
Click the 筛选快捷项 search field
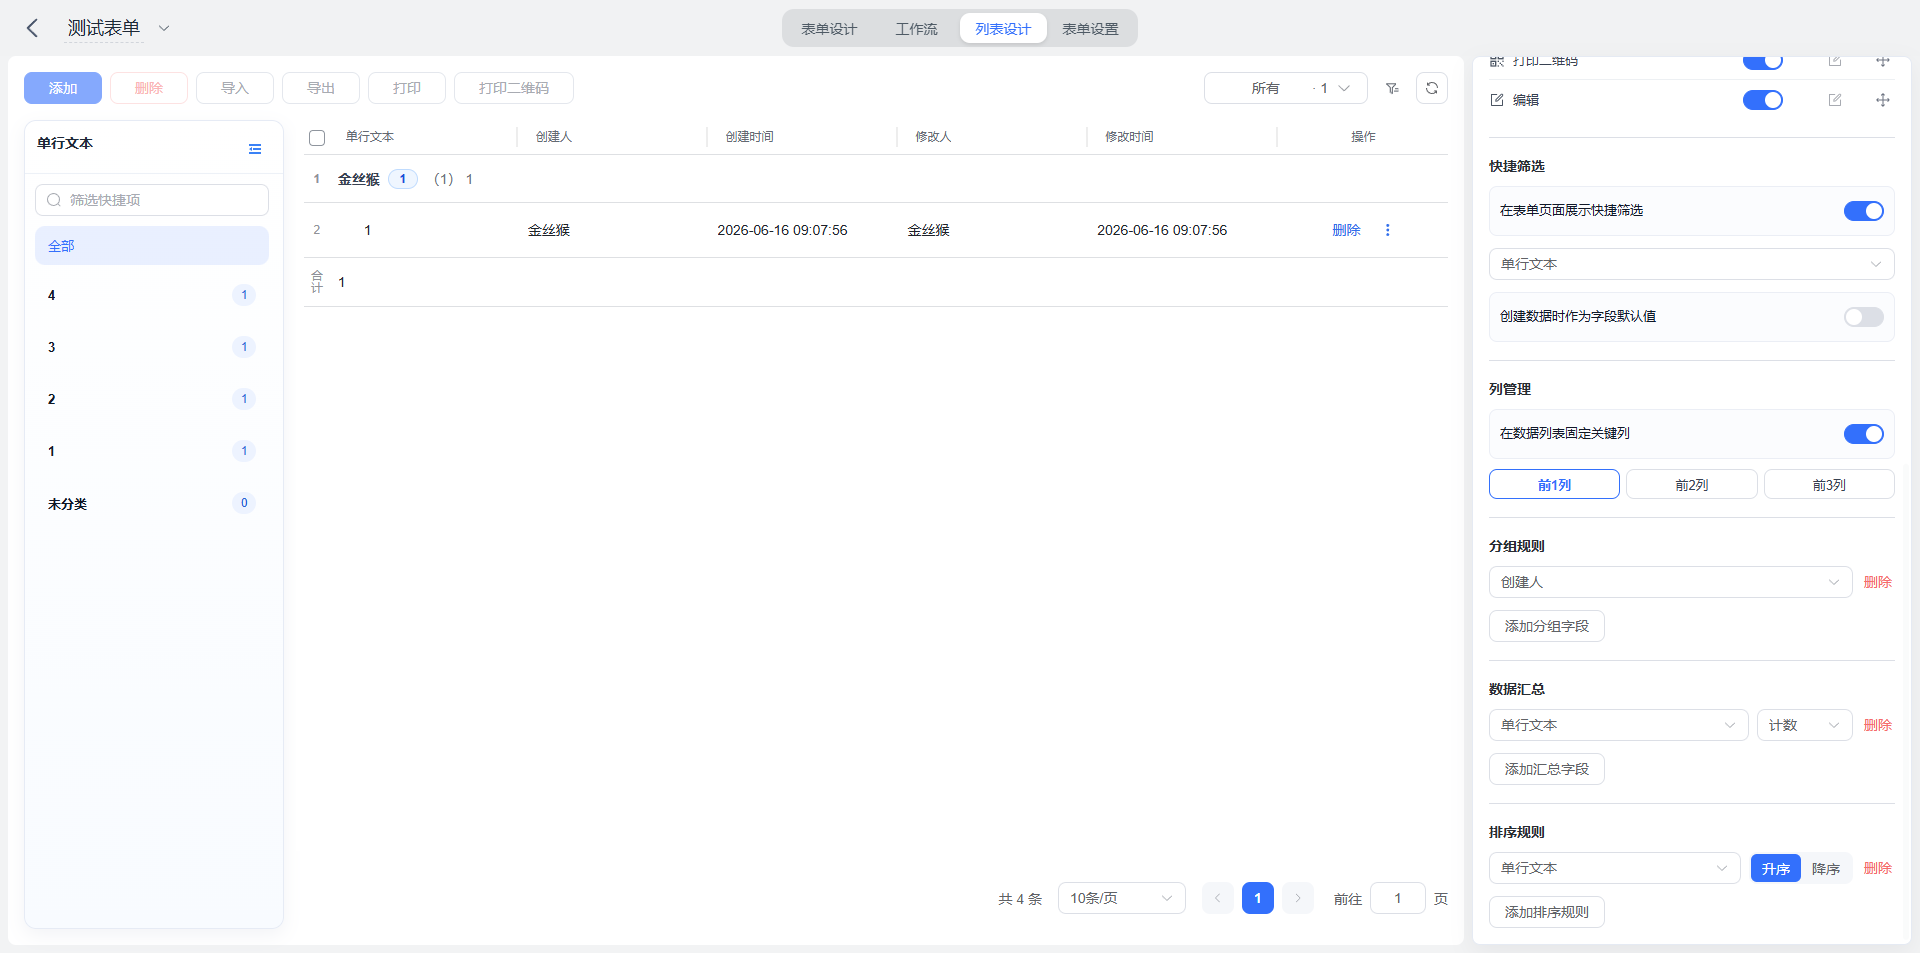[152, 200]
